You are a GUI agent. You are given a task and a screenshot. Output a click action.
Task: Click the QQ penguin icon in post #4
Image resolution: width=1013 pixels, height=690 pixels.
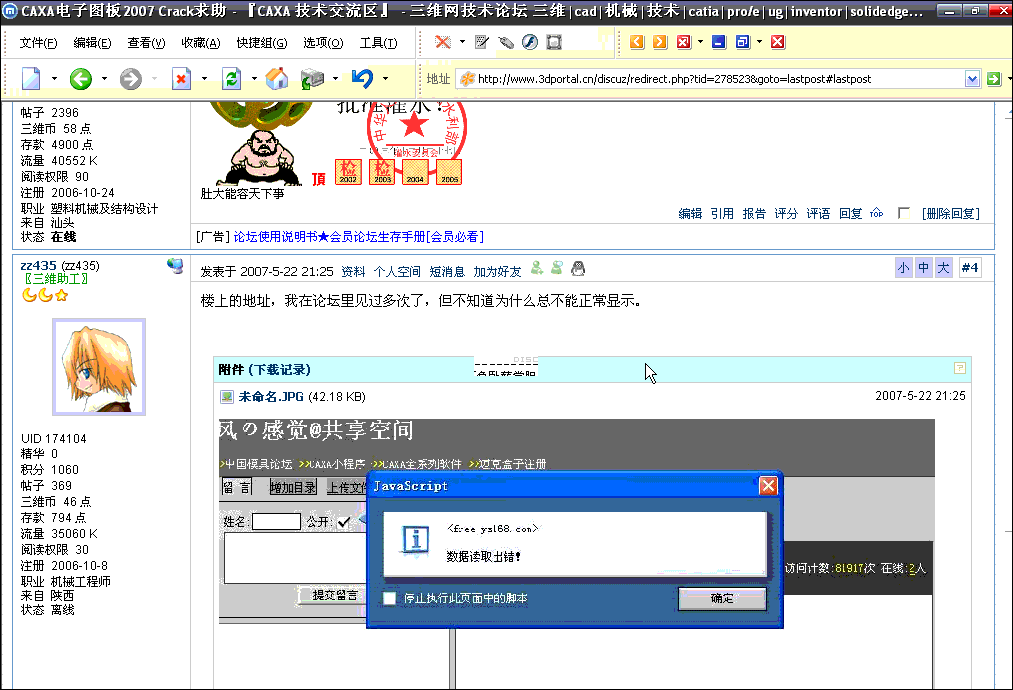578,268
